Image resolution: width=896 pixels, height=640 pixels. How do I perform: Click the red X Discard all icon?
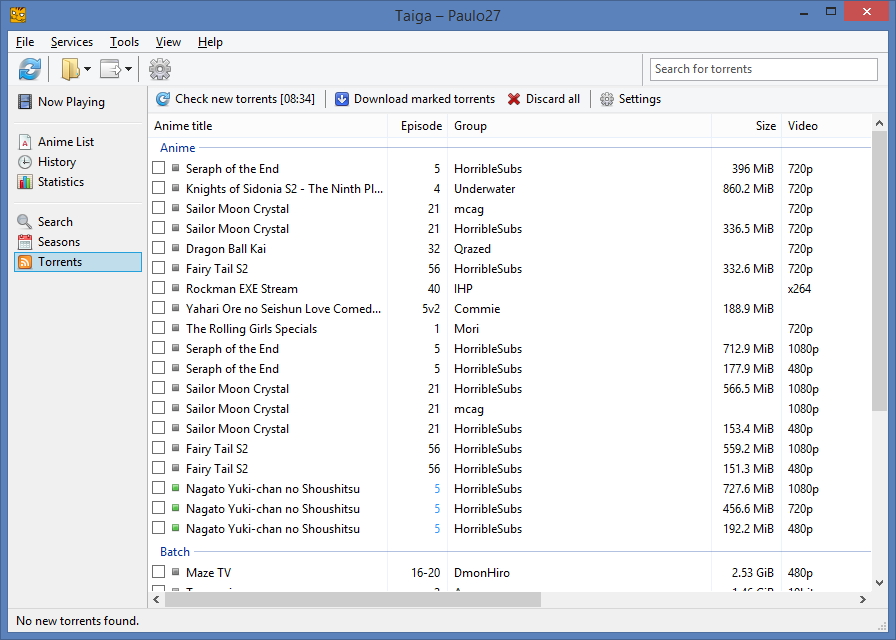point(514,99)
